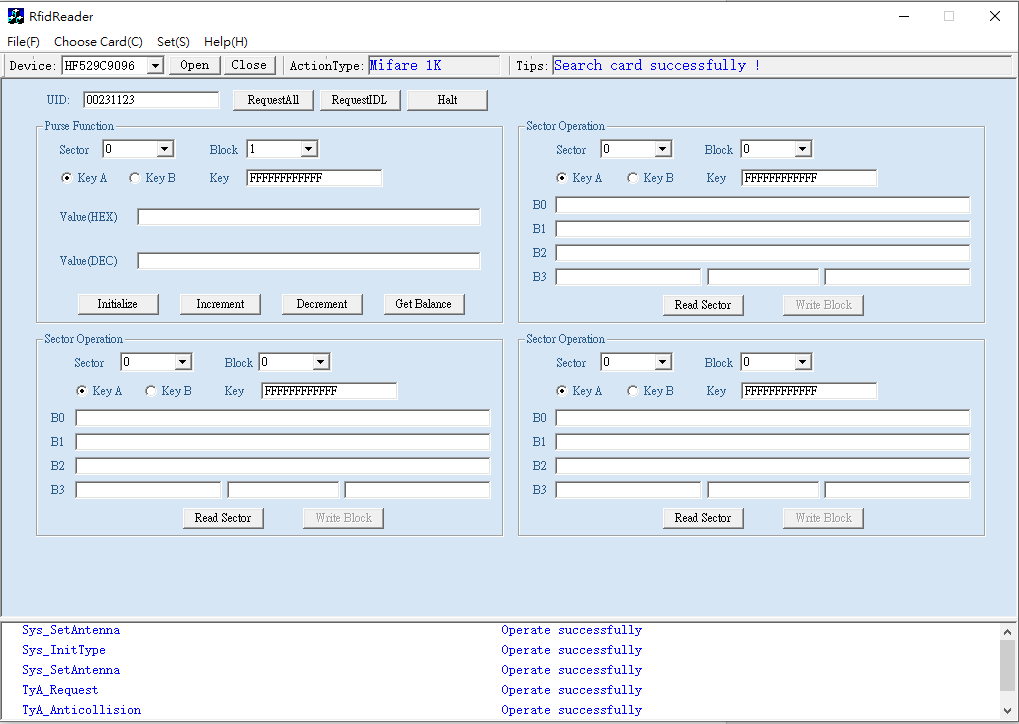The image size is (1019, 724).
Task: Click Get Balance button
Action: 423,304
